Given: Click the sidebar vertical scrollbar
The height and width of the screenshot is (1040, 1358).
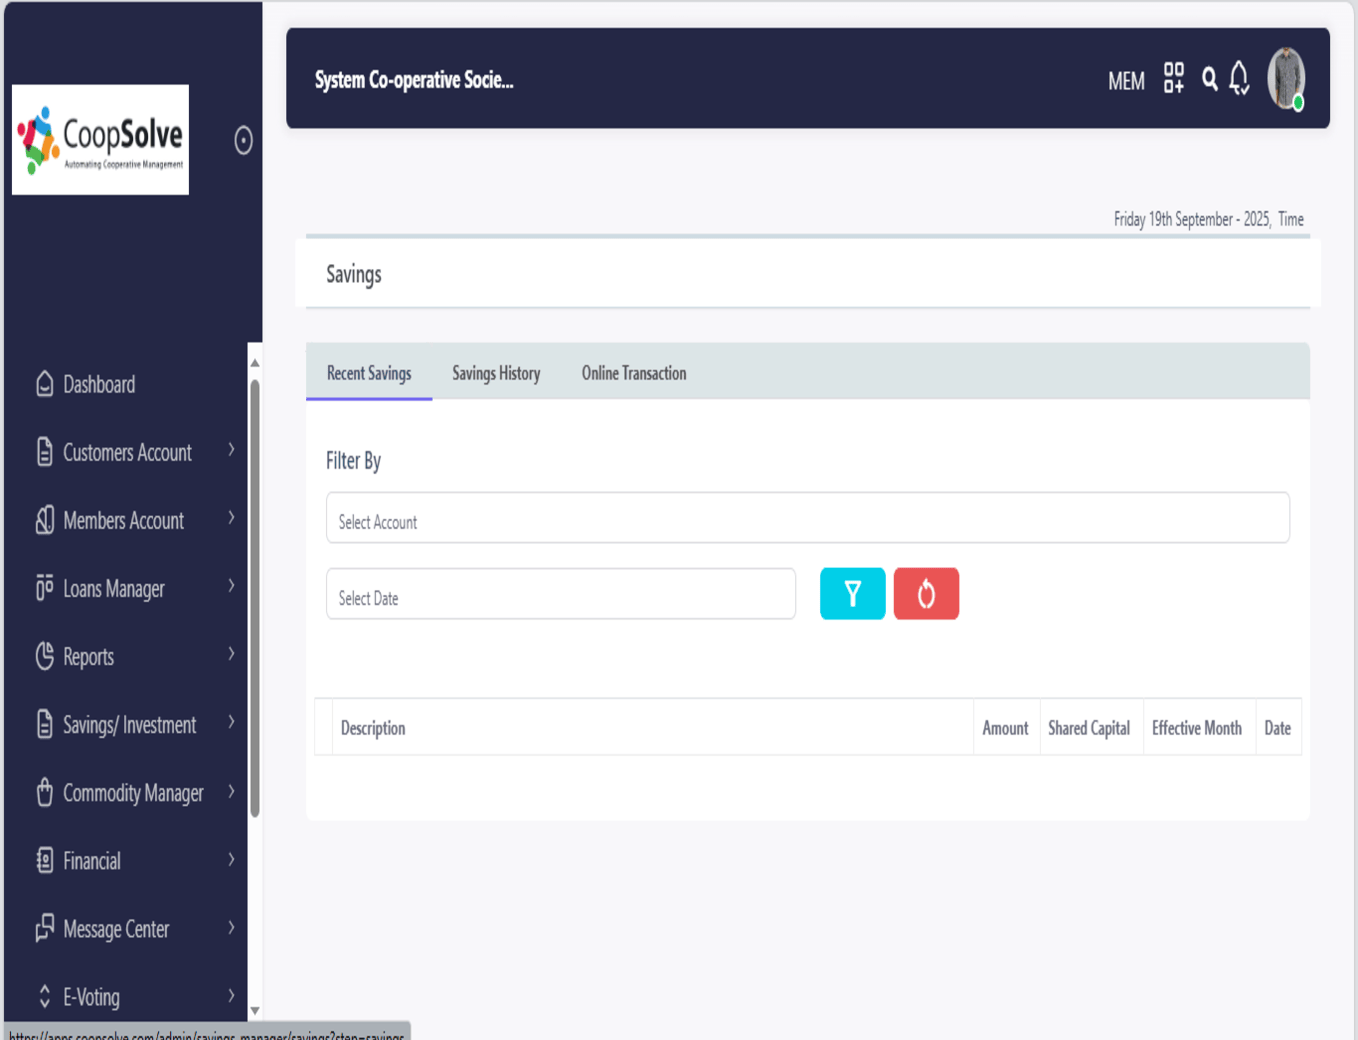Looking at the screenshot, I should tap(255, 600).
